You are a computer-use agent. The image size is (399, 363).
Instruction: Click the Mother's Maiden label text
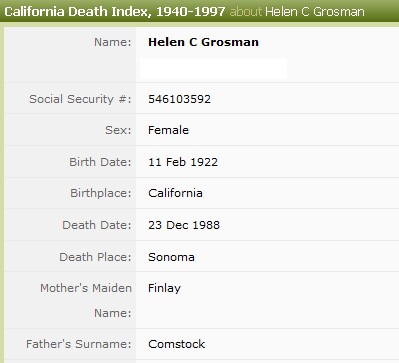(x=86, y=288)
